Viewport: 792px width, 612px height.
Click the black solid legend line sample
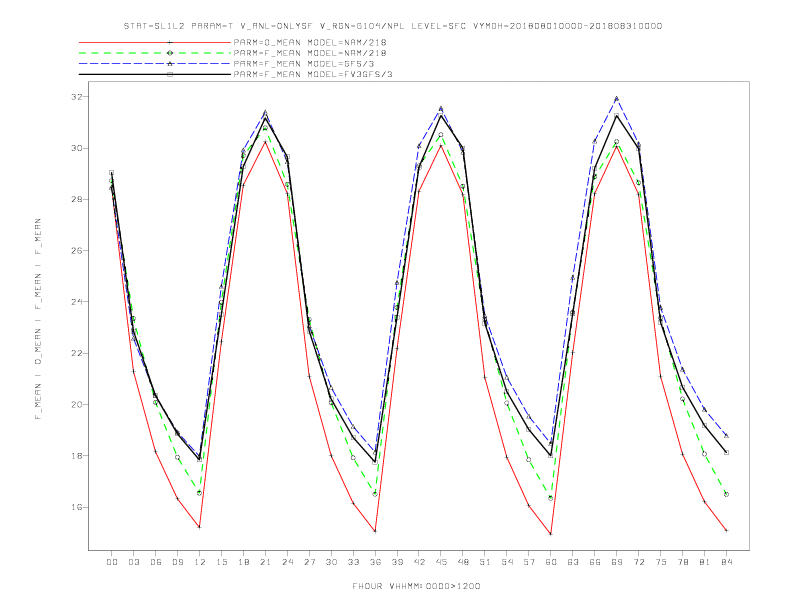click(x=155, y=74)
